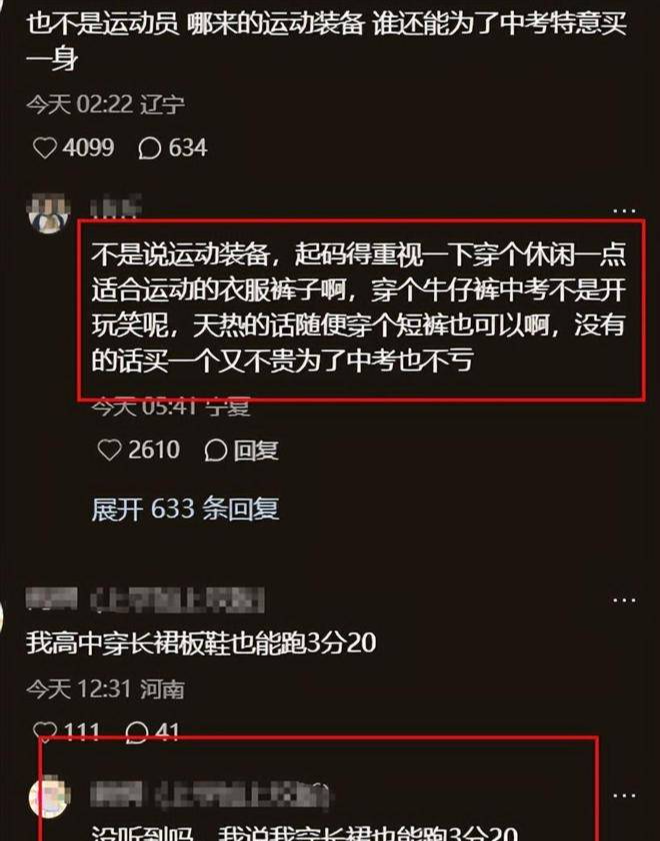The width and height of the screenshot is (660, 841).
Task: Like the Ningxia comment with 2610 likes
Action: (109, 450)
